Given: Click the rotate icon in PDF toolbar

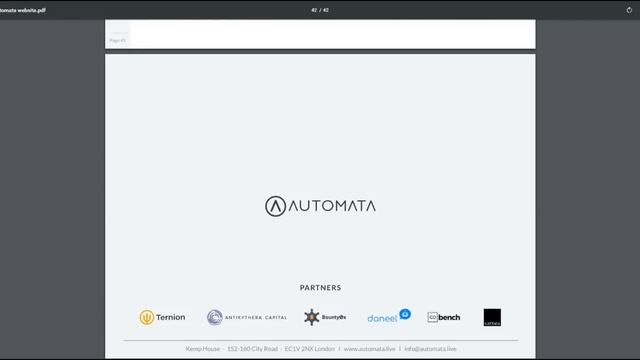Looking at the screenshot, I should coord(629,10).
